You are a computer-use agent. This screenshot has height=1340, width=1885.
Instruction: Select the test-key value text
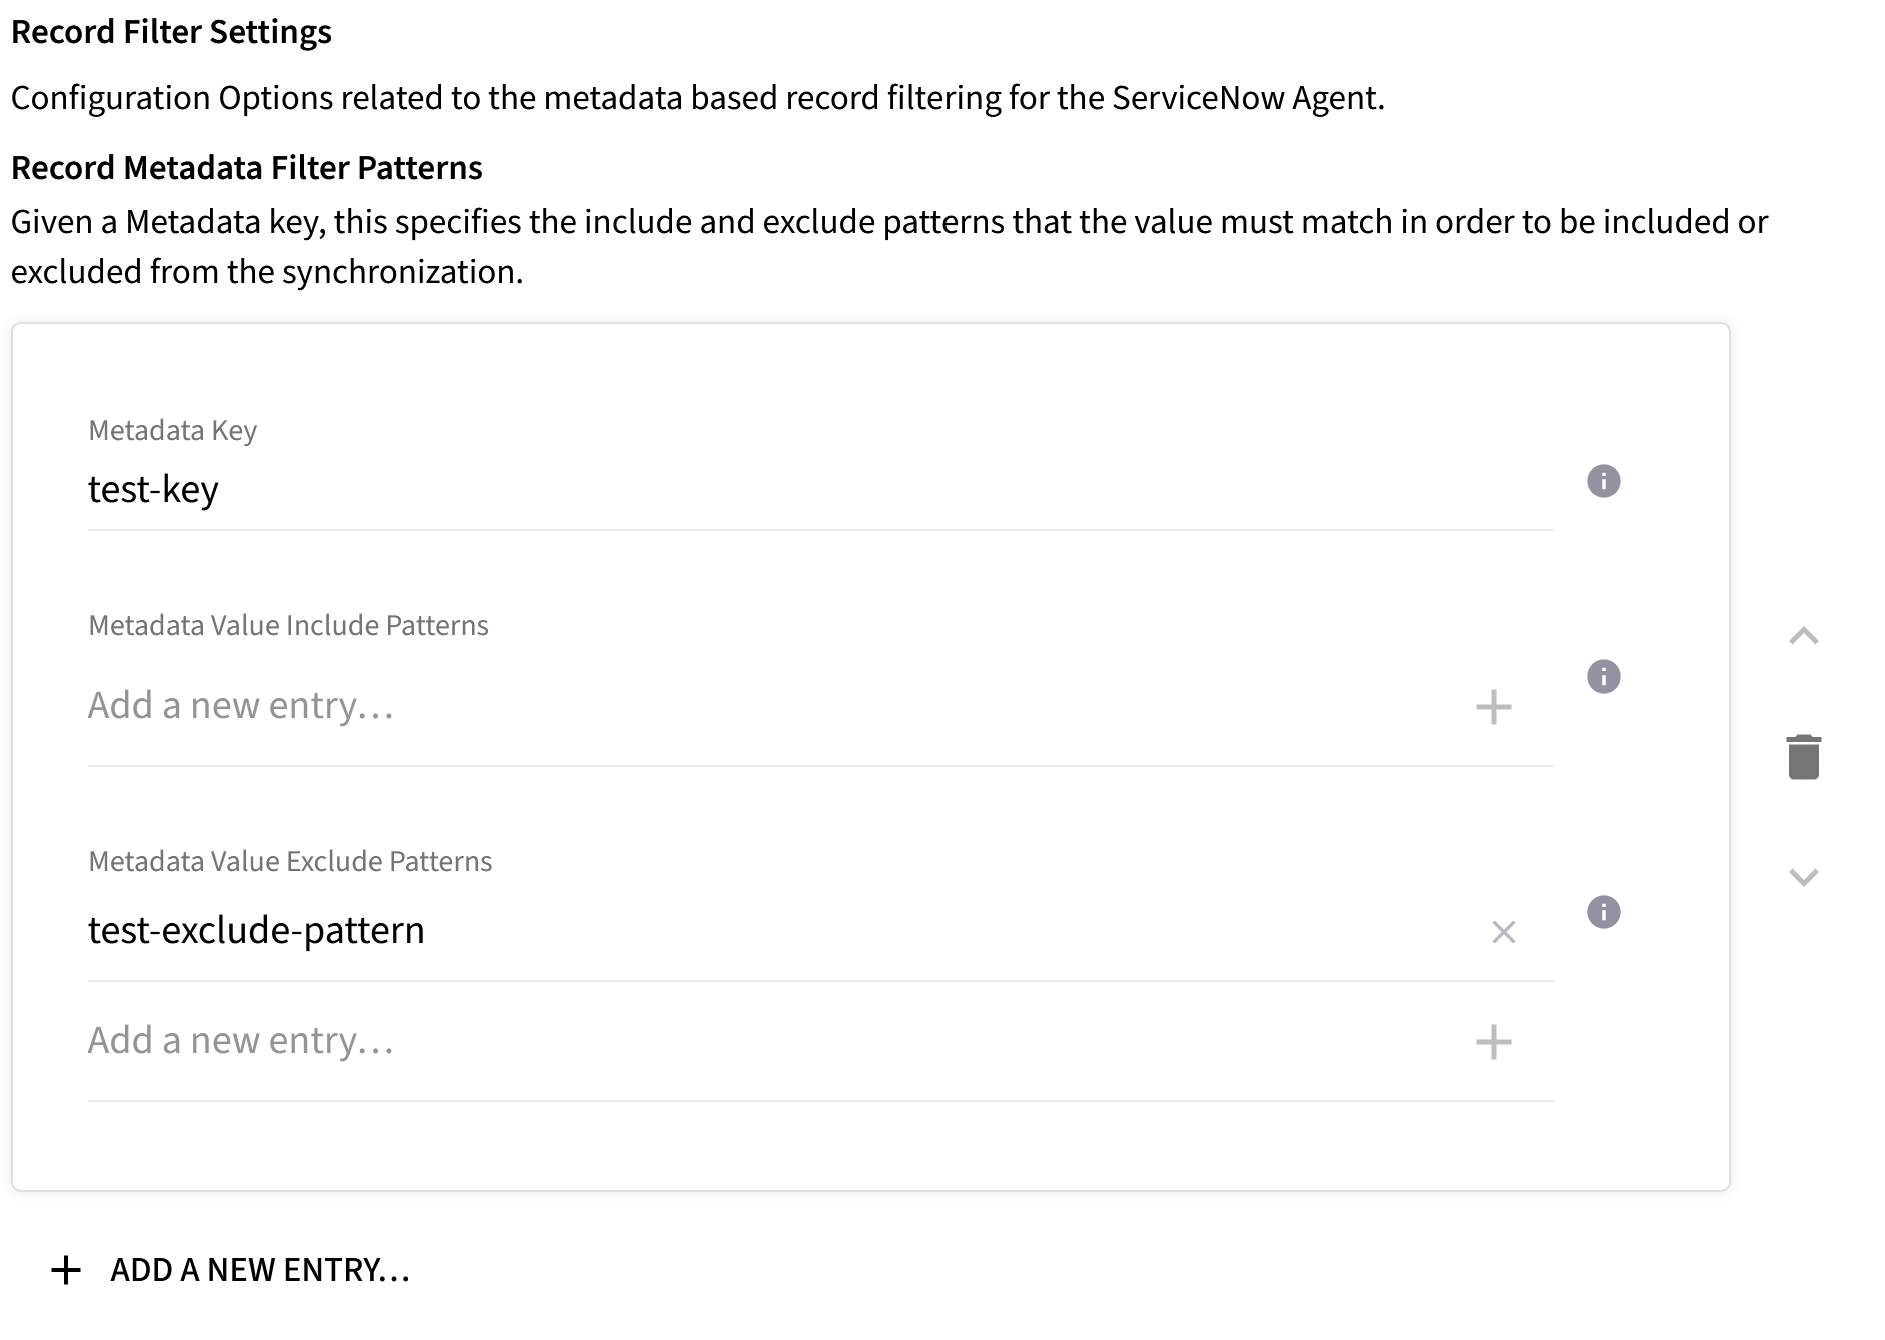pos(152,489)
